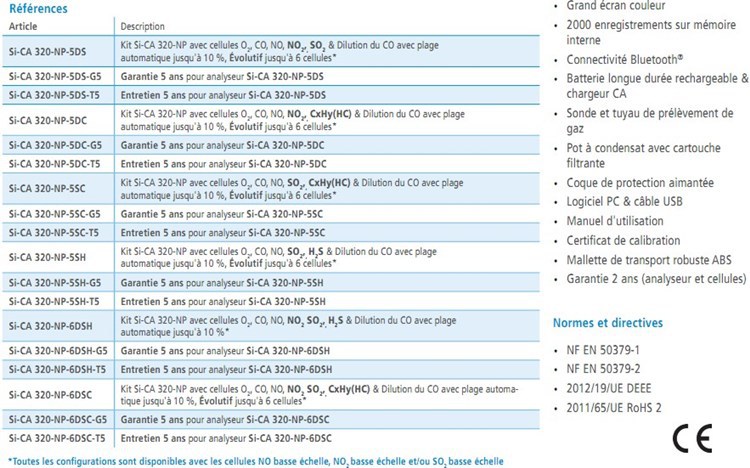Click the blue footnote about basse échelle cells

pos(255,461)
